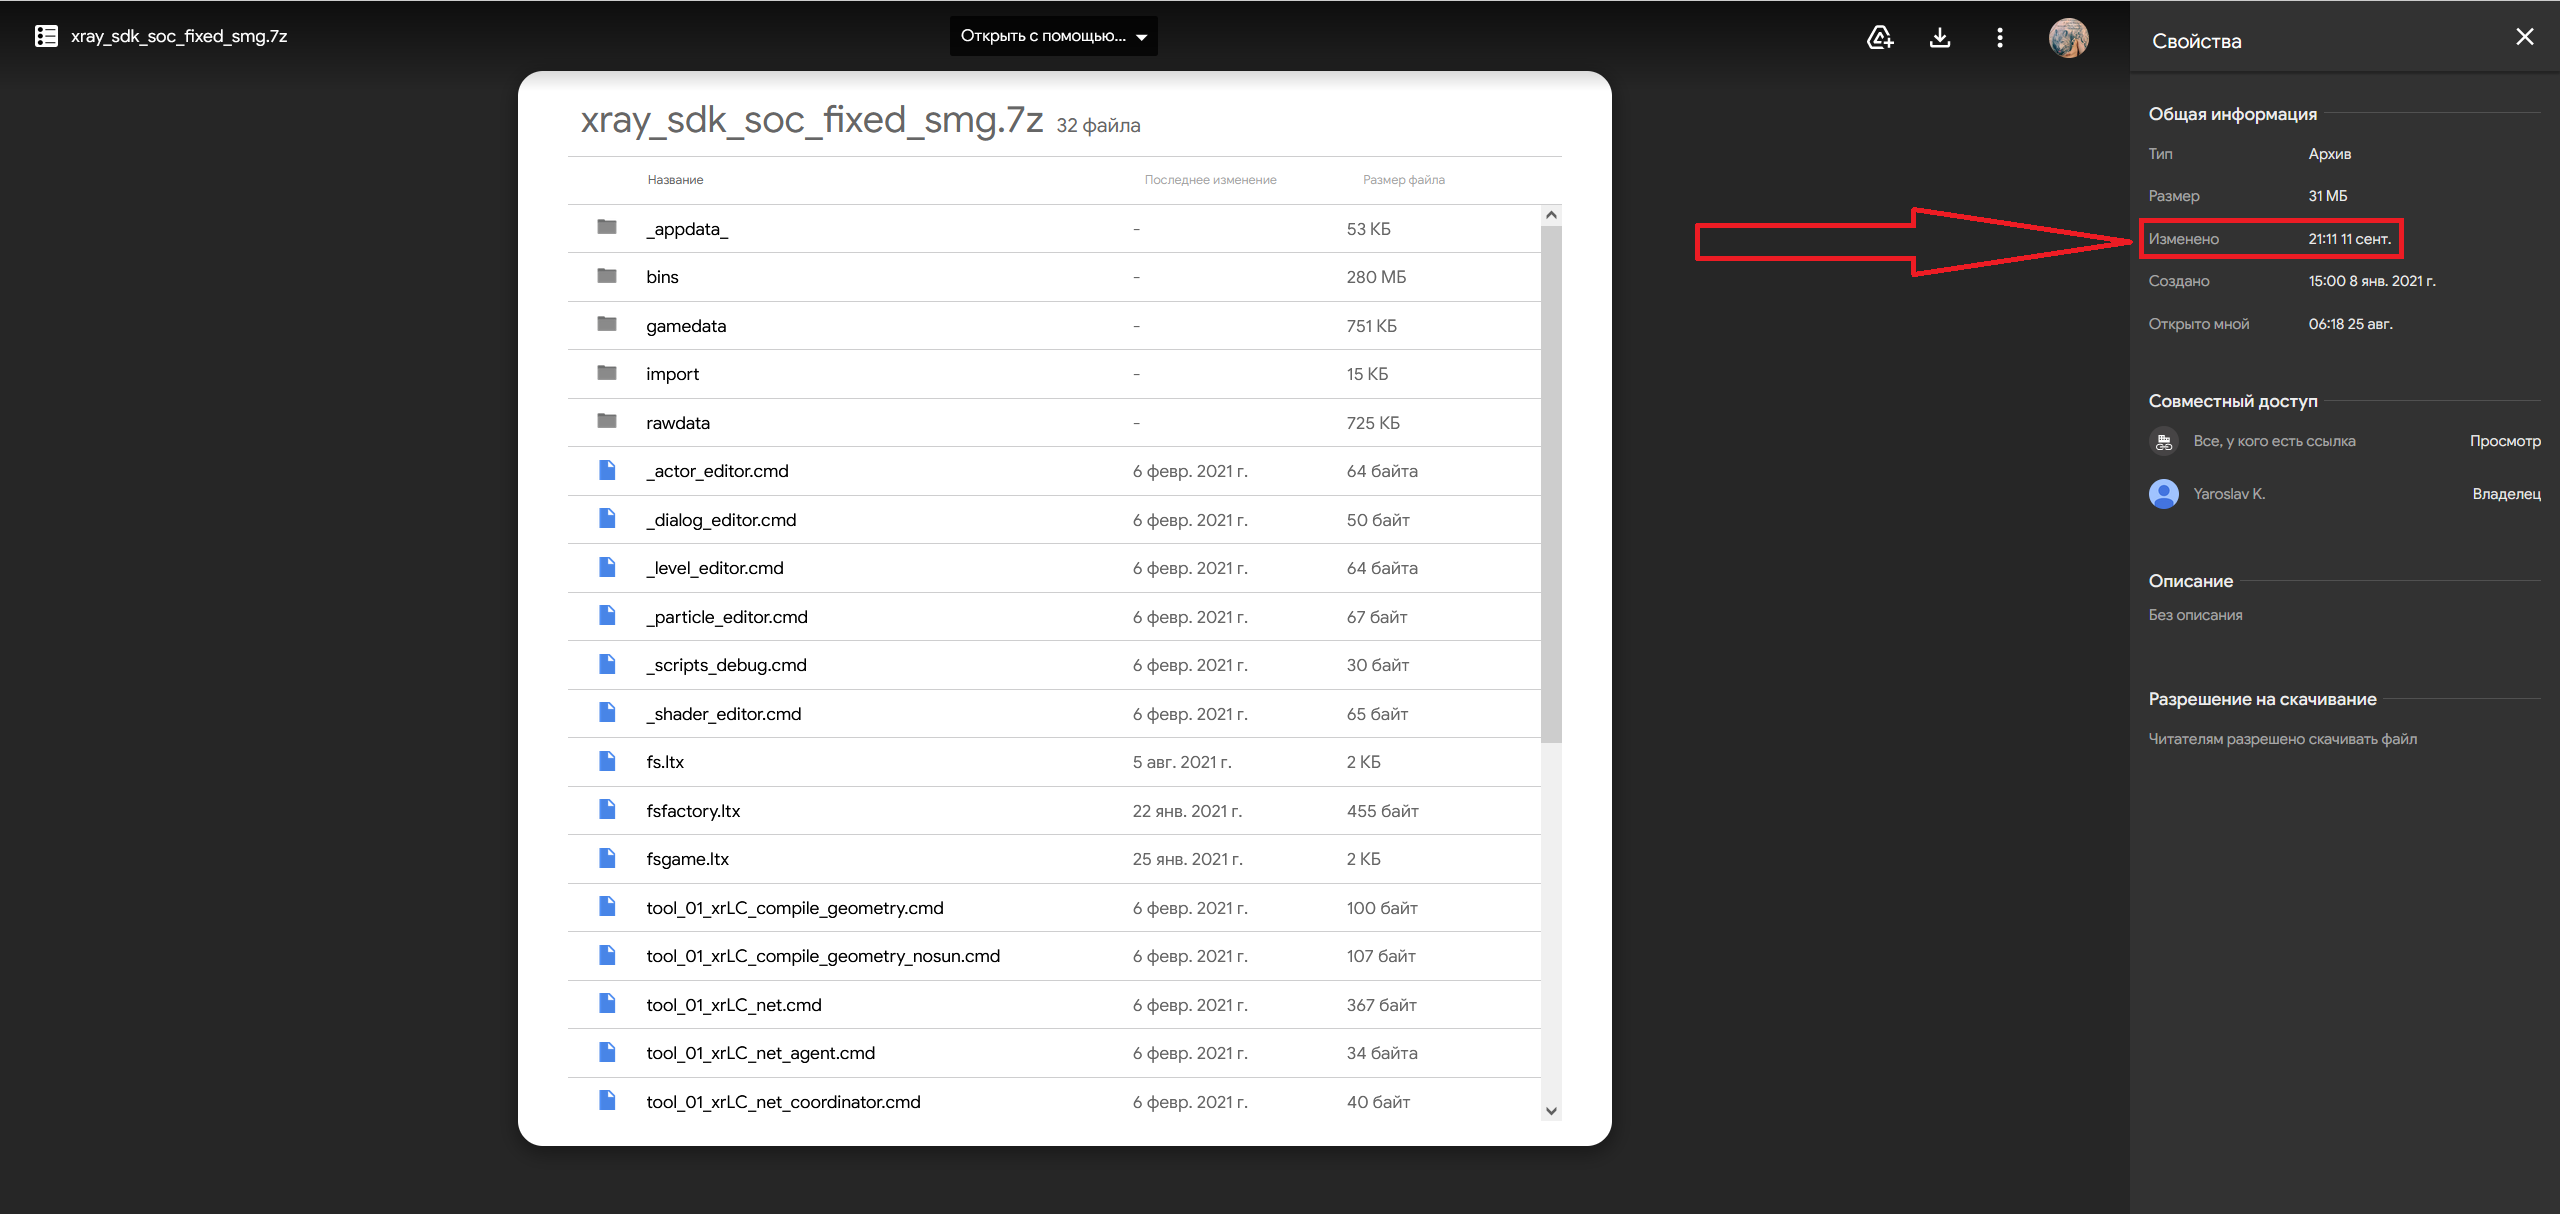2560x1214 pixels.
Task: Click the '15:00 8 янв. 2021 г.' created value
Action: click(x=2372, y=281)
